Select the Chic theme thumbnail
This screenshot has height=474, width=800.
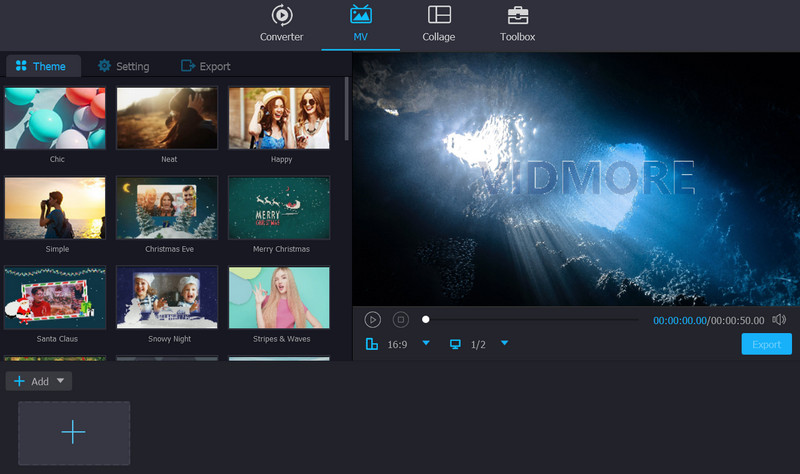[x=55, y=118]
